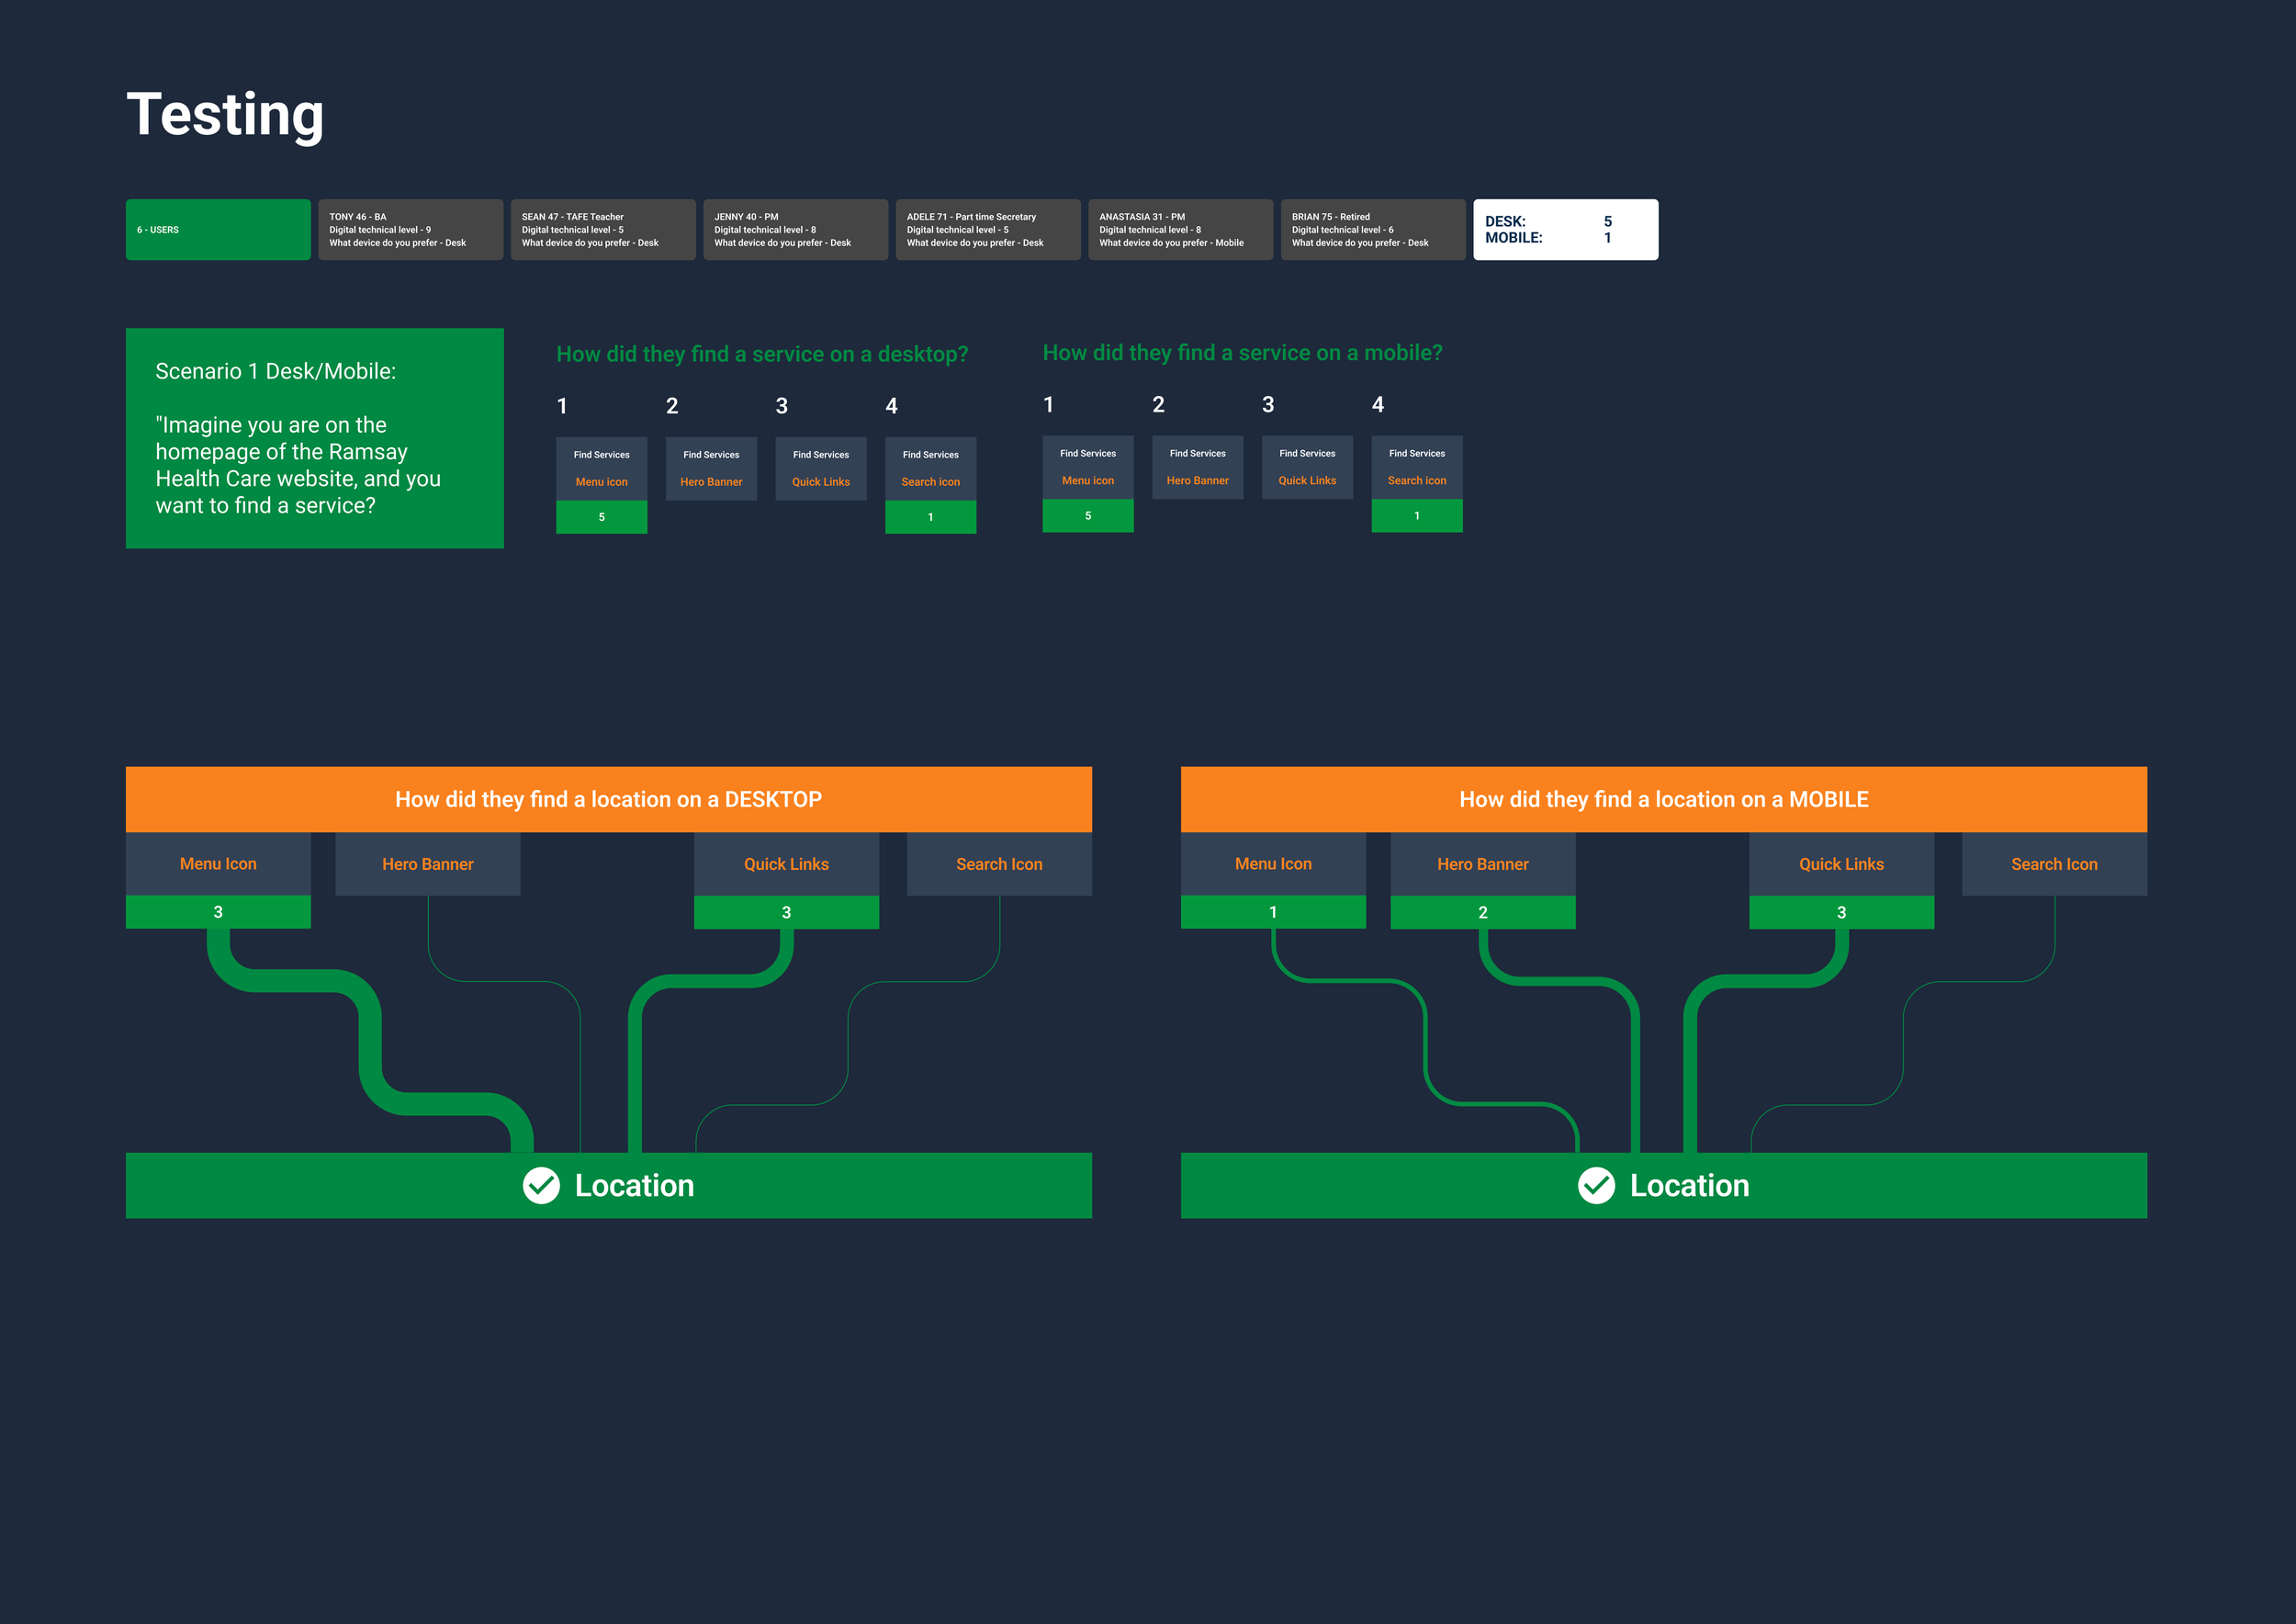Select Quick Links in DESKTOP location chart
This screenshot has height=1624, width=2296.
(787, 864)
